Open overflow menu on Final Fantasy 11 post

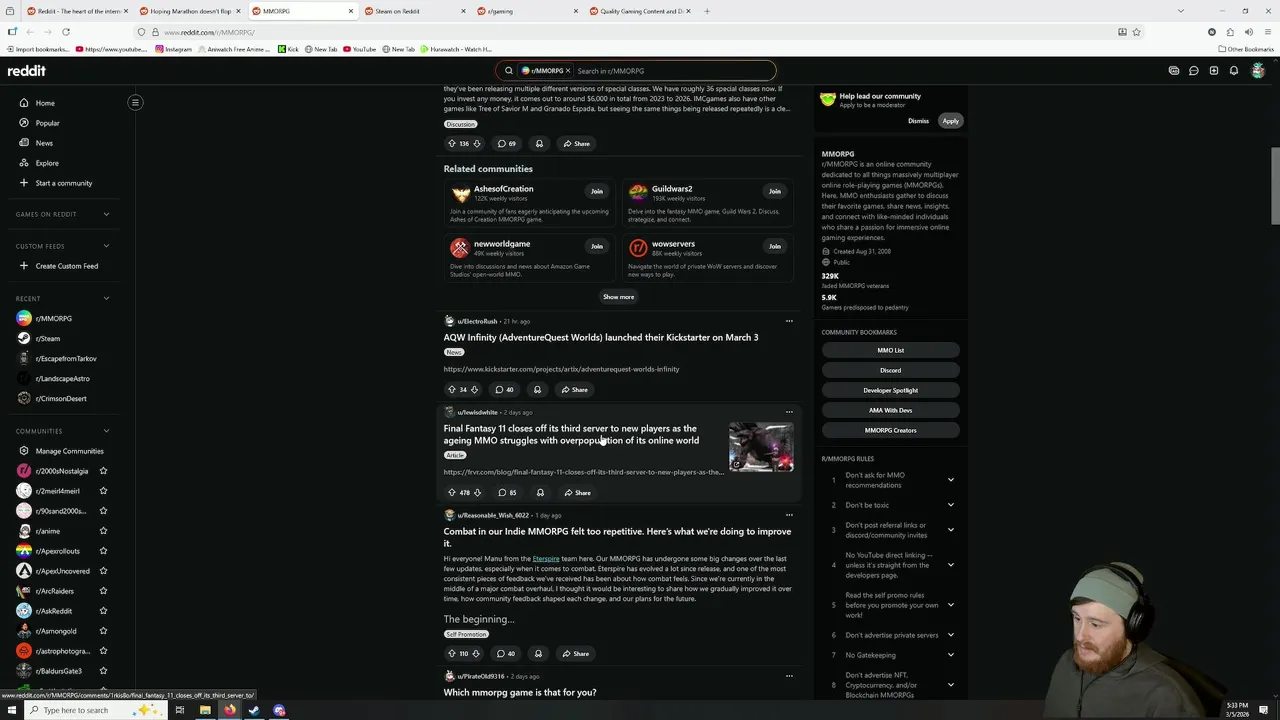(789, 412)
